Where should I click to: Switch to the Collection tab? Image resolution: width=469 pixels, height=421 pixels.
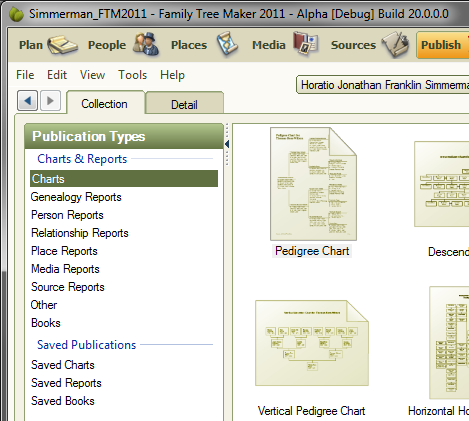(x=106, y=103)
